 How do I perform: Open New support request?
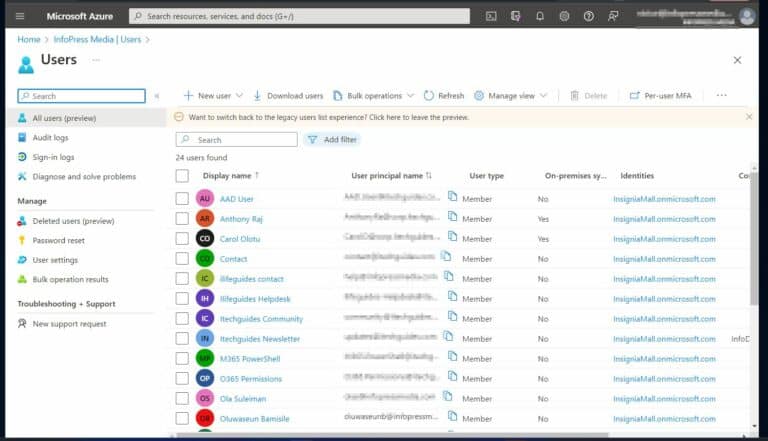click(x=69, y=324)
